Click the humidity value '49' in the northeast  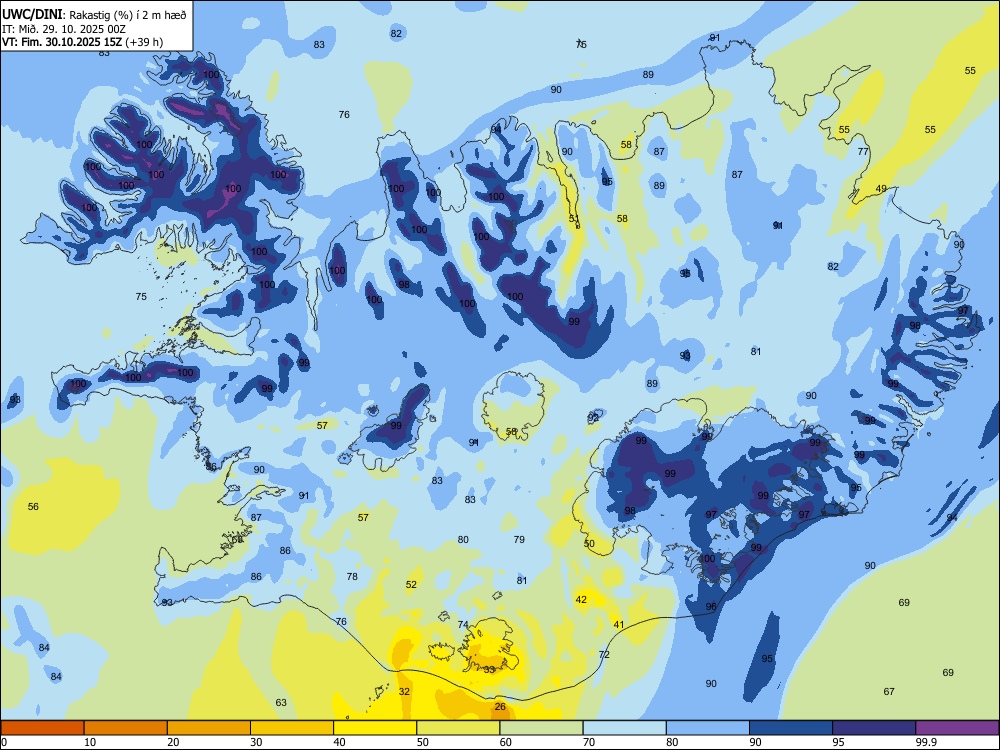pos(881,188)
